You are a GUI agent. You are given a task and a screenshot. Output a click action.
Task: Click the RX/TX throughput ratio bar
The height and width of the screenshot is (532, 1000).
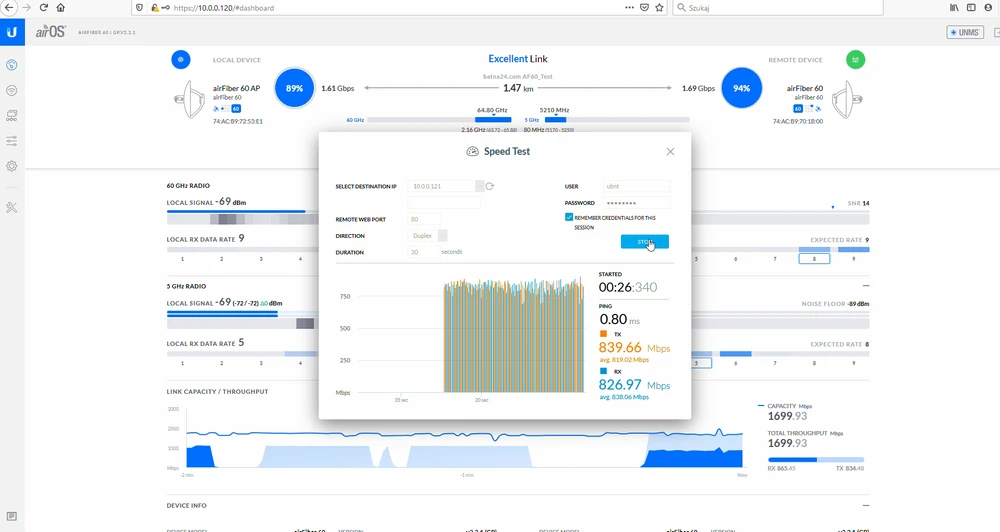(x=816, y=459)
